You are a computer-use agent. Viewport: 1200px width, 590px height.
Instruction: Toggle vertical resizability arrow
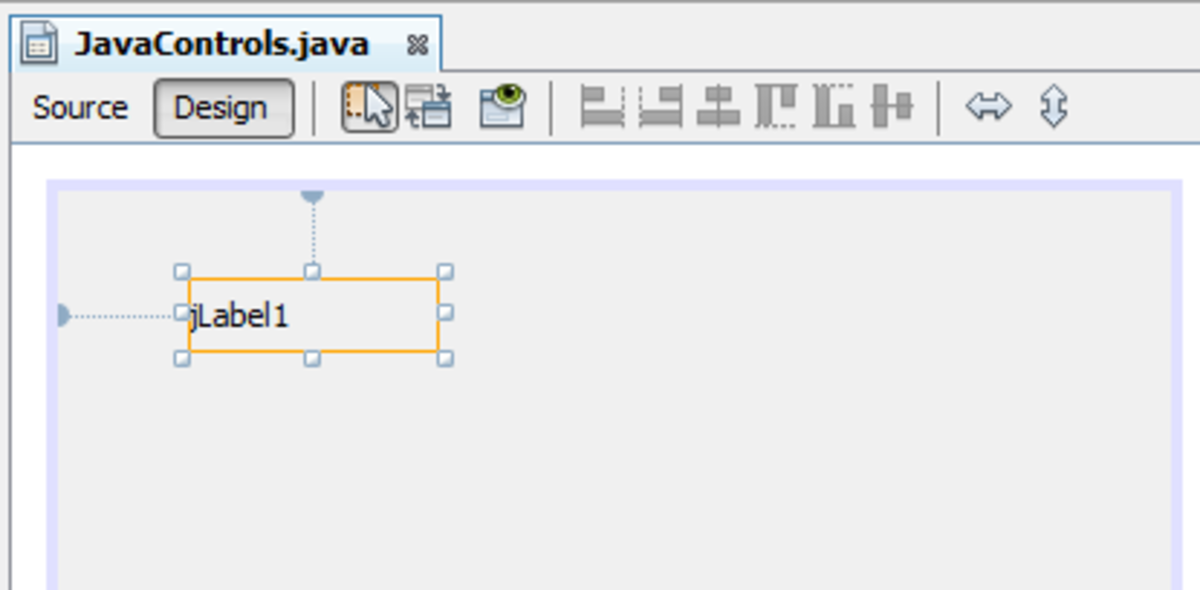[1054, 107]
